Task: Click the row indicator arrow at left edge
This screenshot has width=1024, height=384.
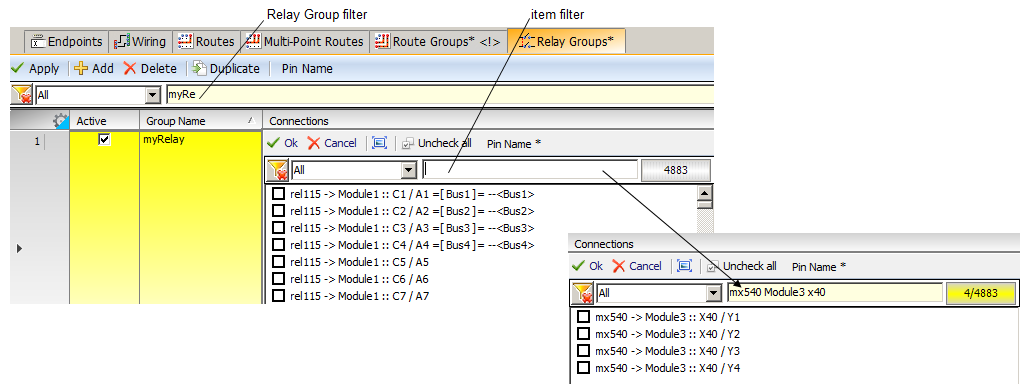Action: pos(19,248)
